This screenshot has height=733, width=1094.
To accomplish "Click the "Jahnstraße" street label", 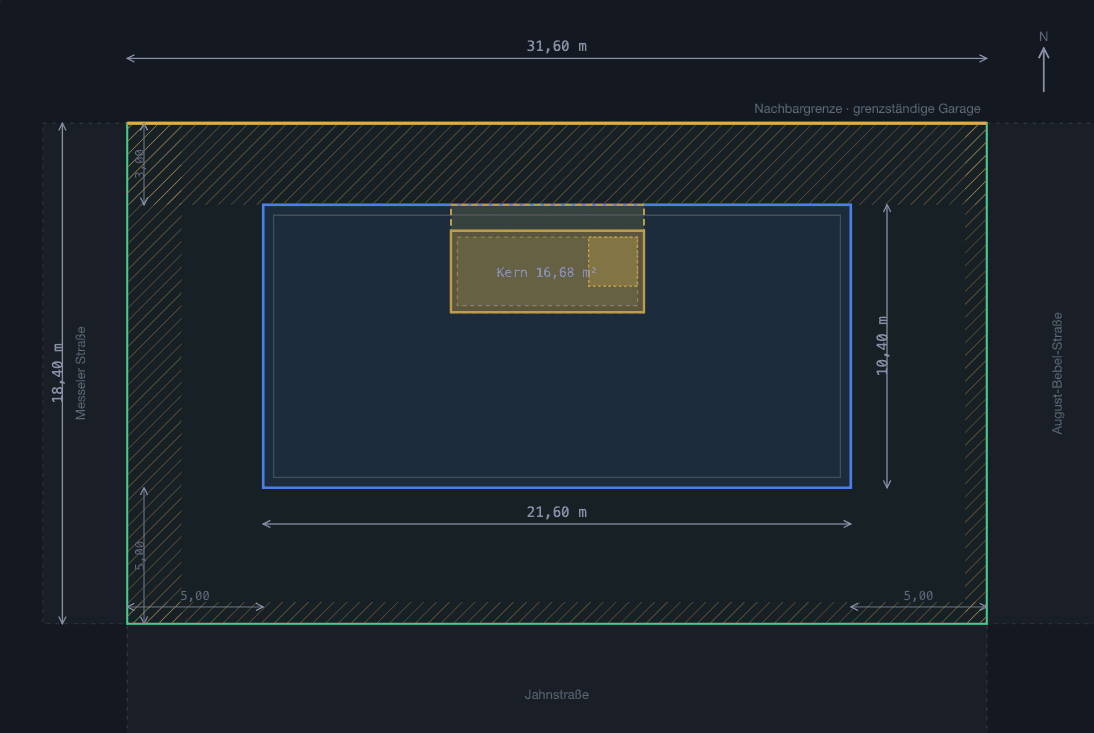I will coord(556,695).
